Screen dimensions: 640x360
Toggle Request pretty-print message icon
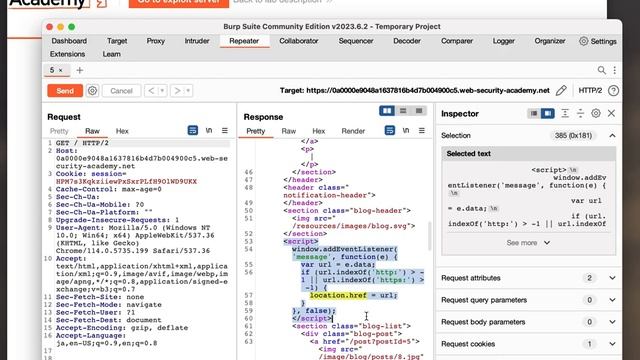(x=193, y=131)
